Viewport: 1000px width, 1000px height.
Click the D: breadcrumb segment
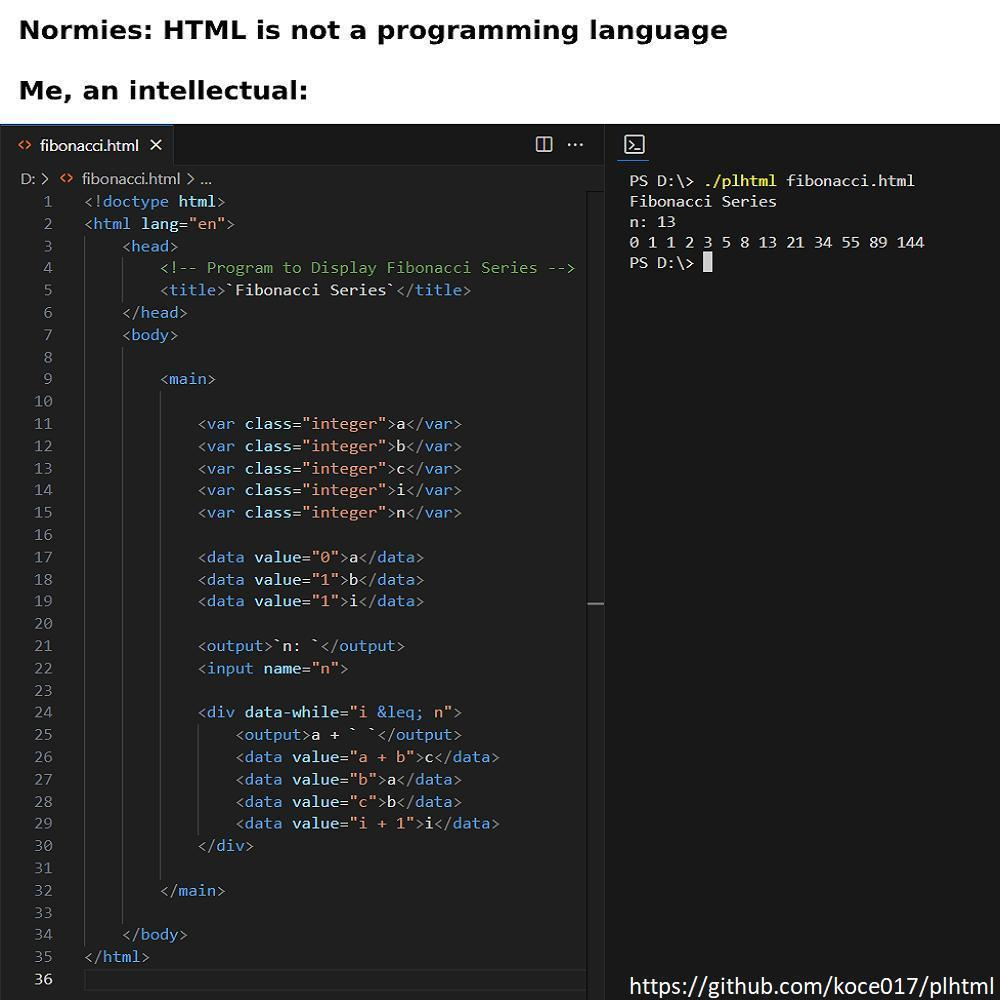coord(27,179)
